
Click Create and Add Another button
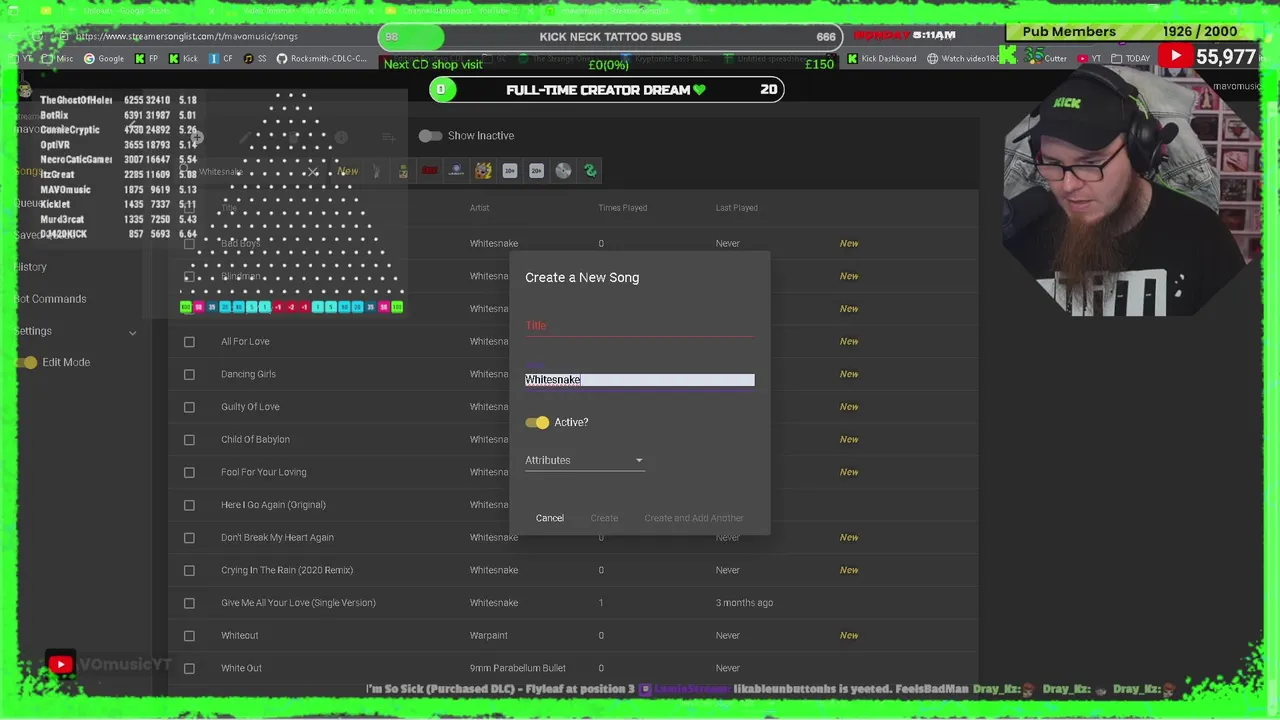point(694,518)
